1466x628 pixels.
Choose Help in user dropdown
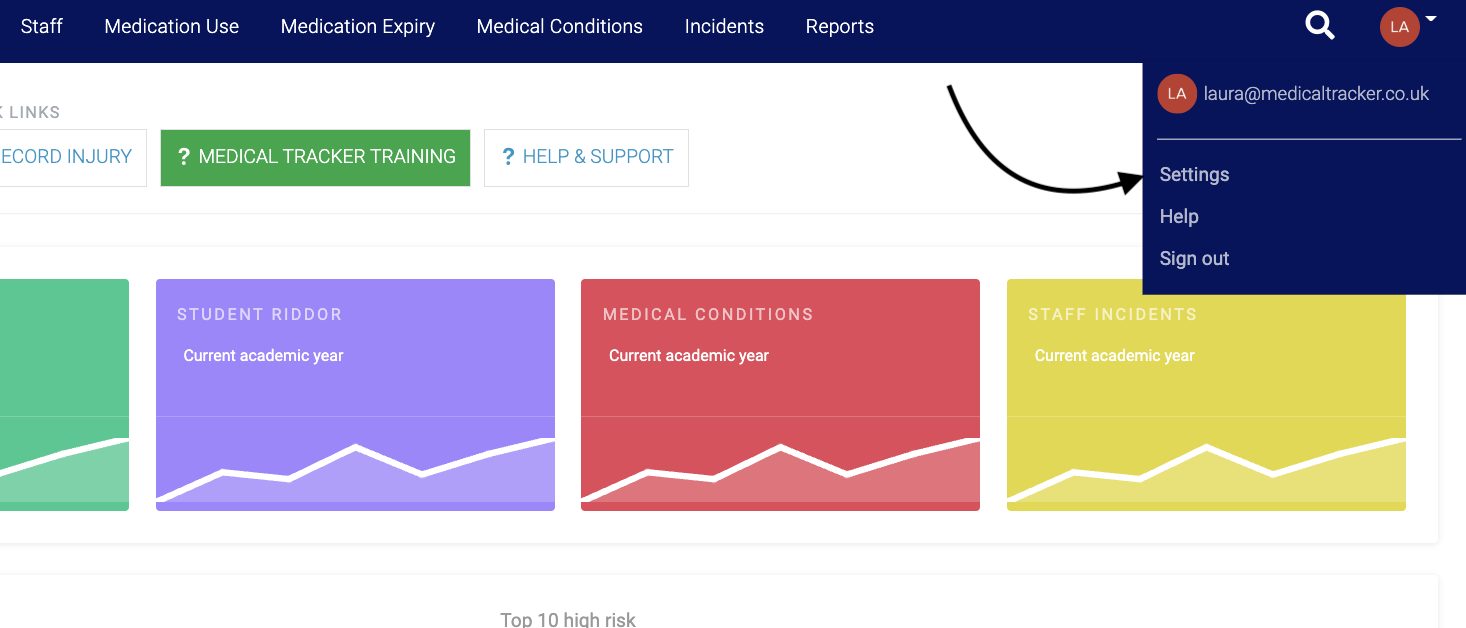pyautogui.click(x=1179, y=216)
